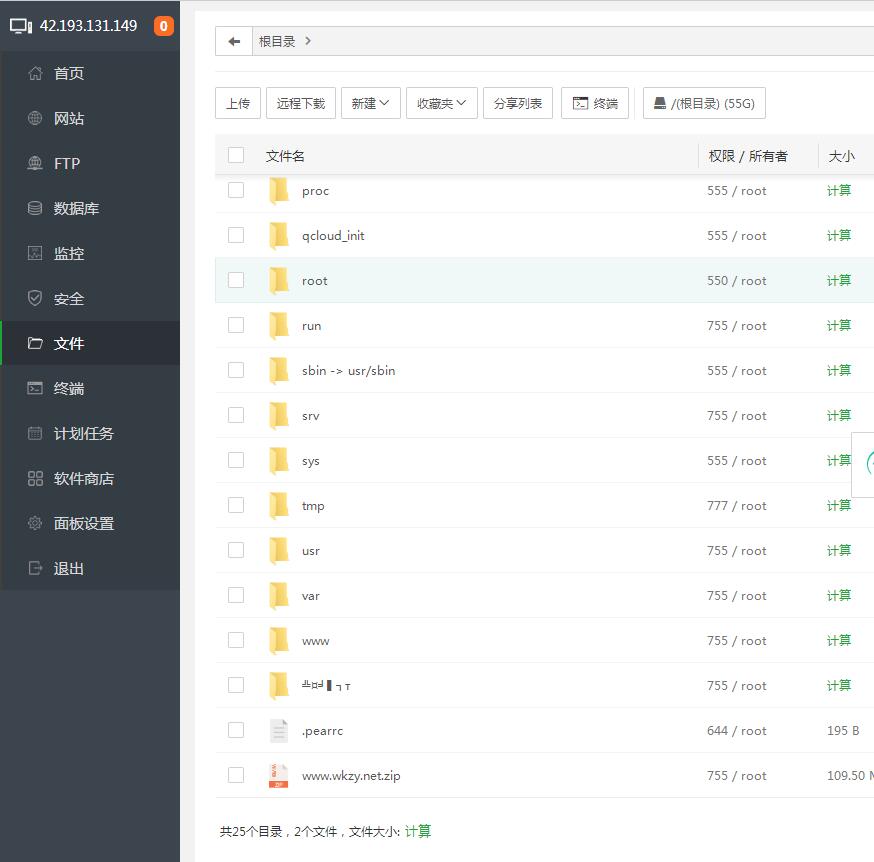874x862 pixels.
Task: Toggle the select-all files checkbox
Action: [x=236, y=155]
